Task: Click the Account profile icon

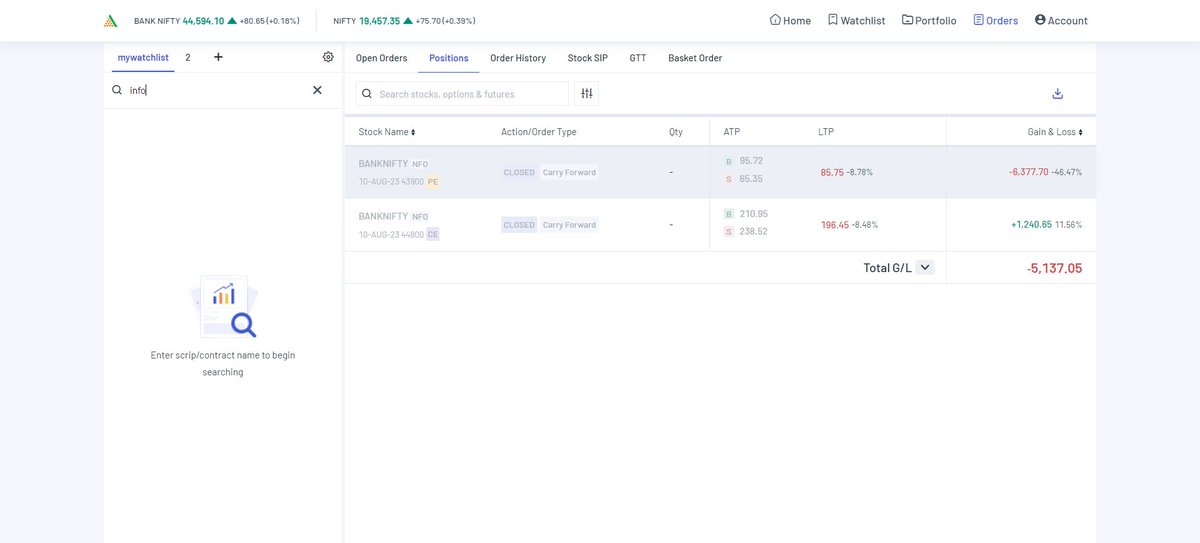Action: click(x=1040, y=20)
